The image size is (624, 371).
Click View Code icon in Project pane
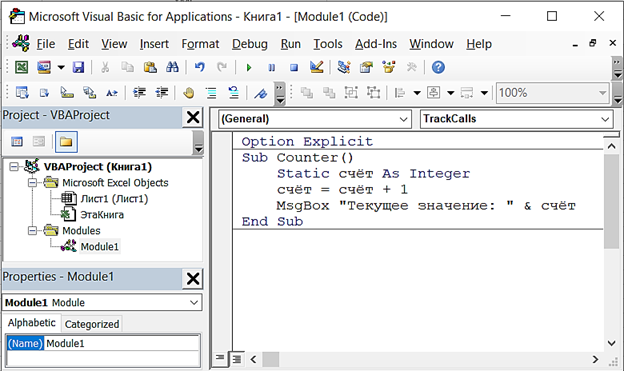click(17, 142)
